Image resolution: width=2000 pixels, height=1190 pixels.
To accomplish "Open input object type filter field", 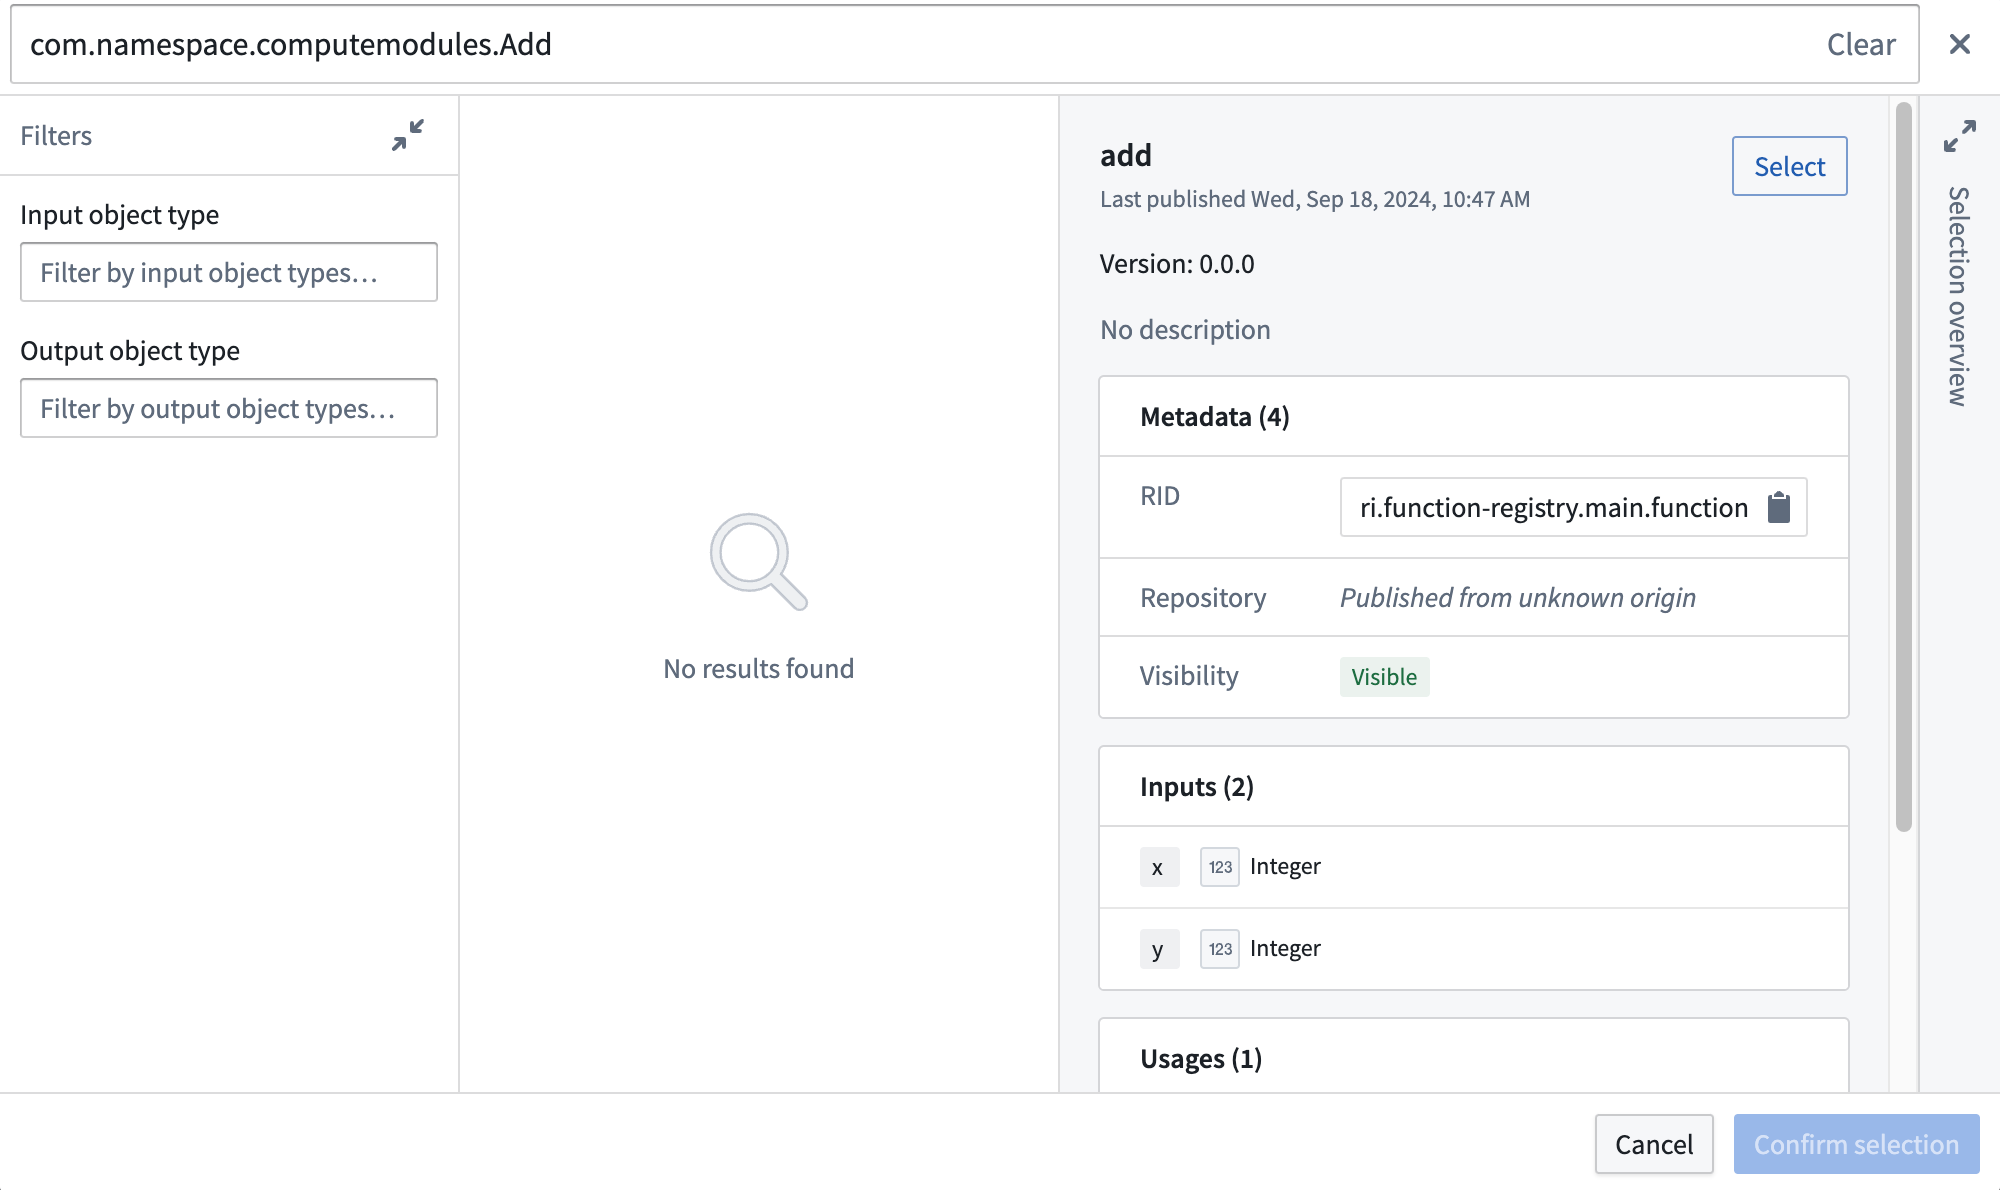I will (229, 272).
